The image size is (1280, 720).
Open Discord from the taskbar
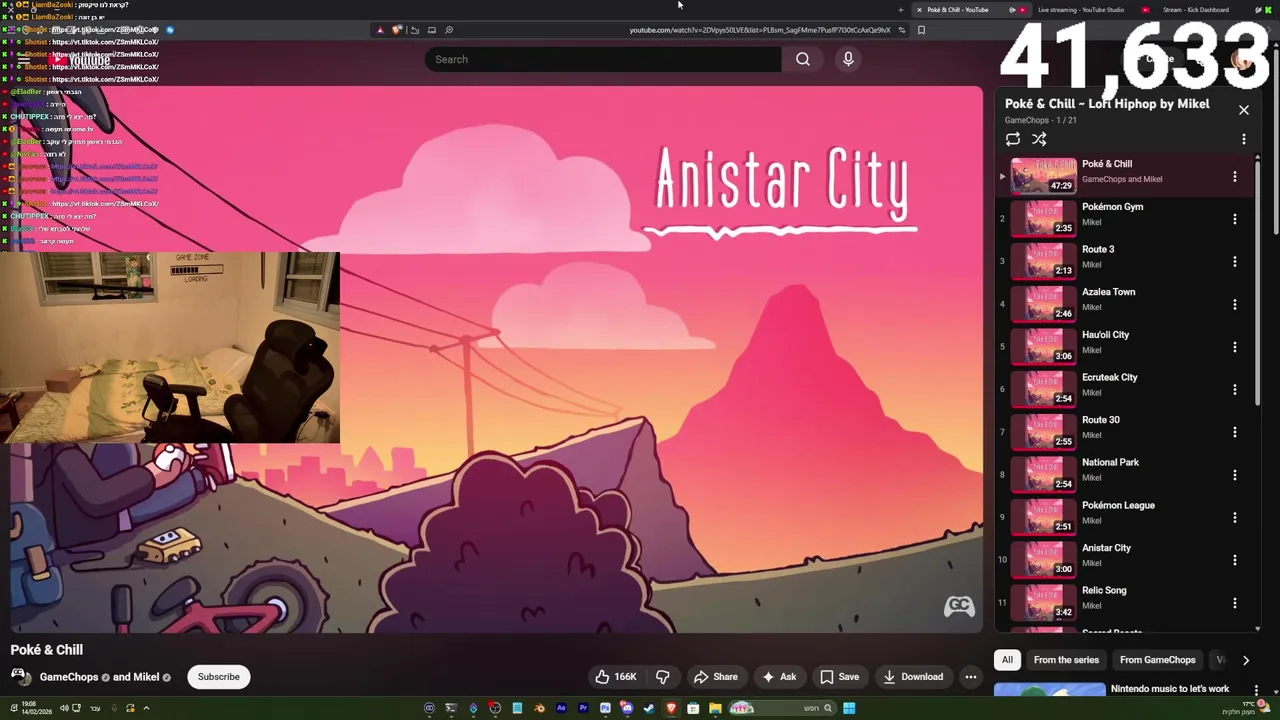pos(627,708)
